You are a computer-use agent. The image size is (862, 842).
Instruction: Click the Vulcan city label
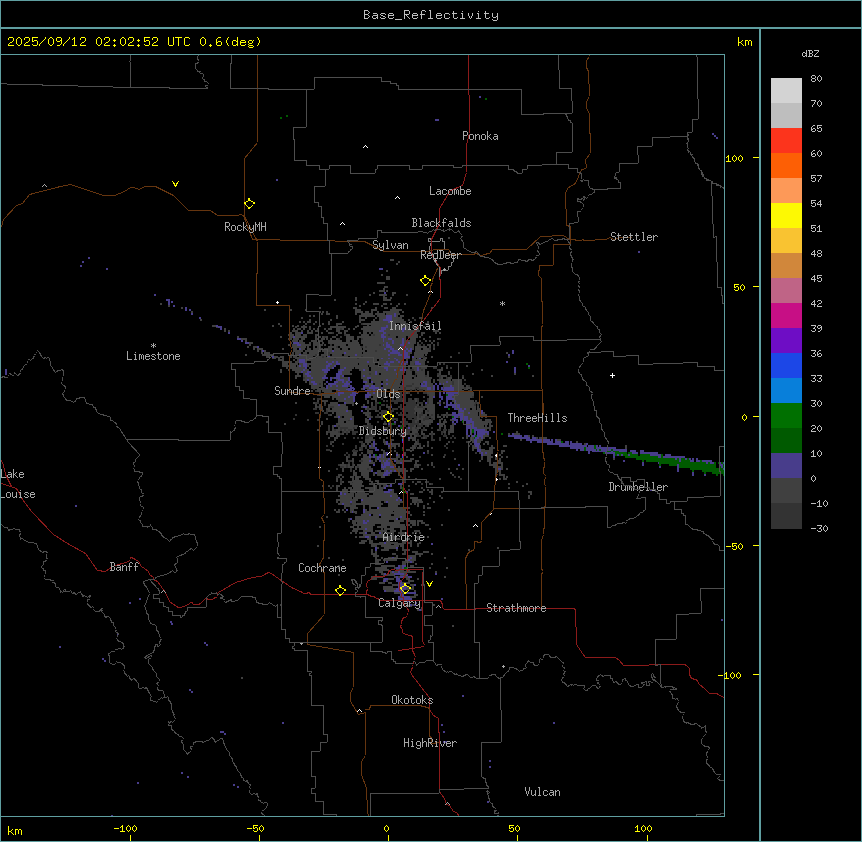(x=542, y=792)
